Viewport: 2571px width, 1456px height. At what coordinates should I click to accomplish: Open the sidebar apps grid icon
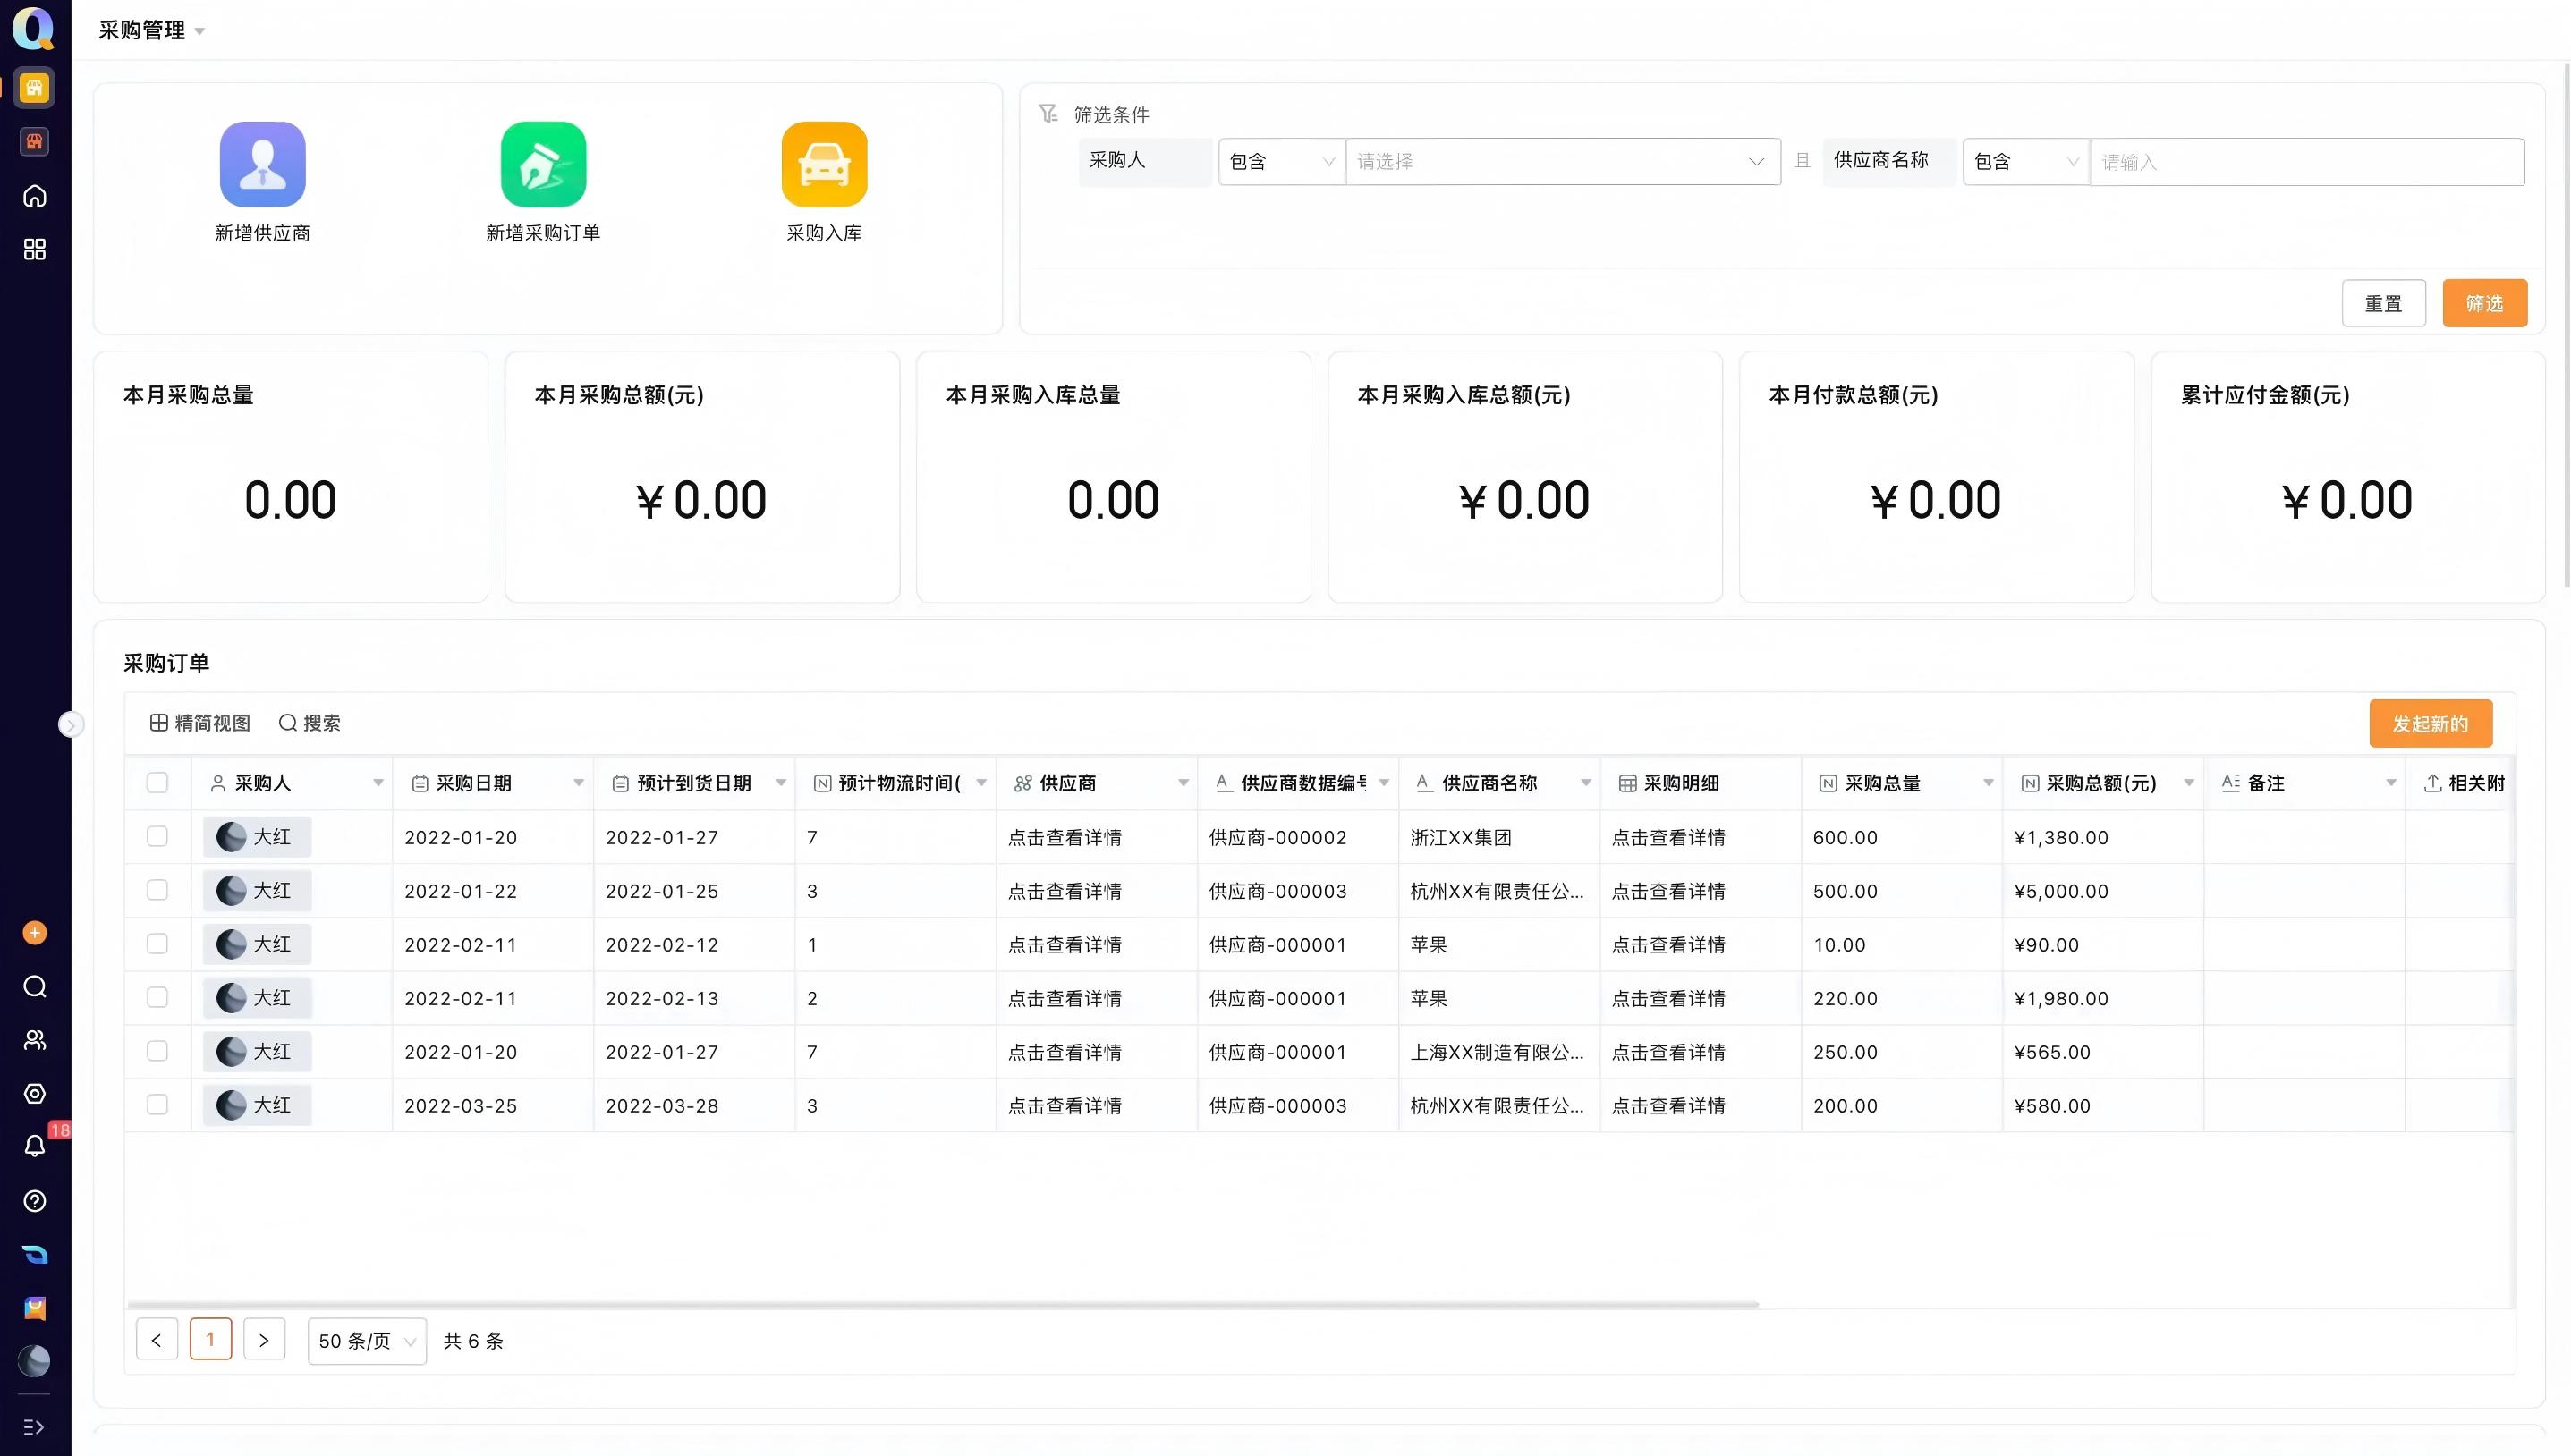[x=35, y=249]
